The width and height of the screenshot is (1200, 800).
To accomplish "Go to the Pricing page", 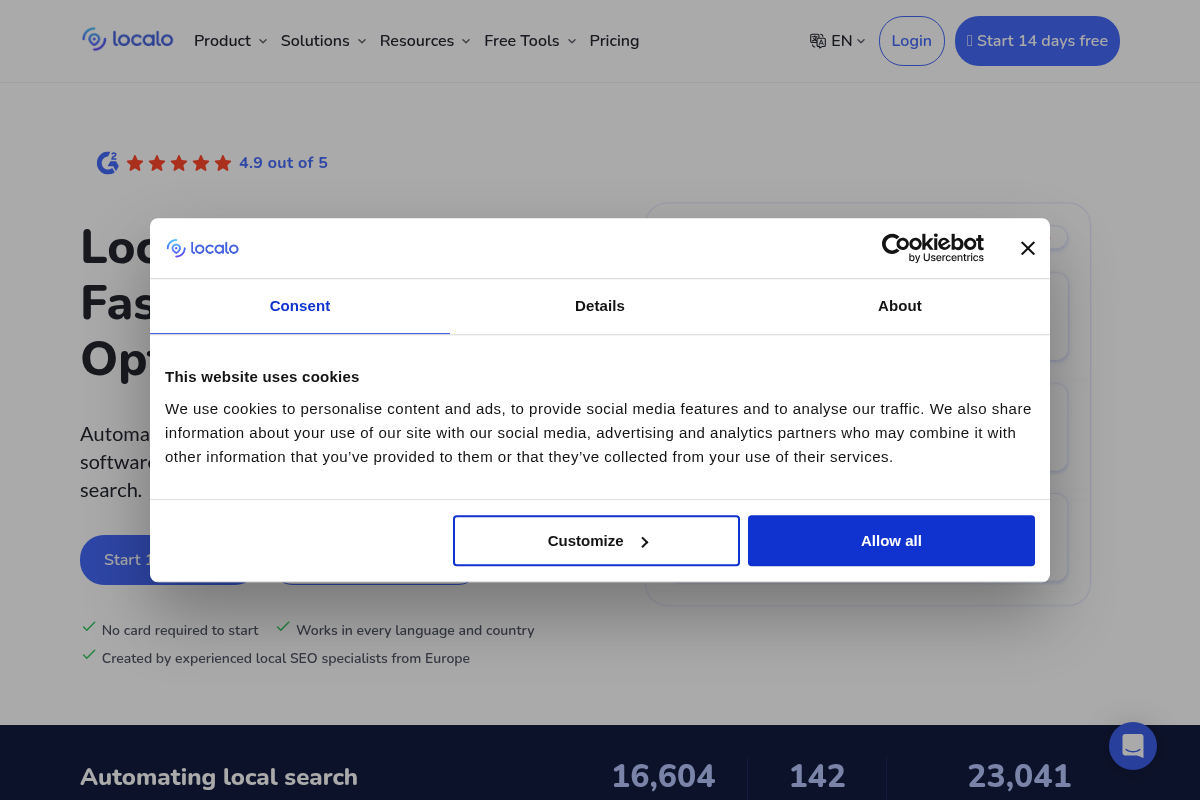I will point(614,41).
